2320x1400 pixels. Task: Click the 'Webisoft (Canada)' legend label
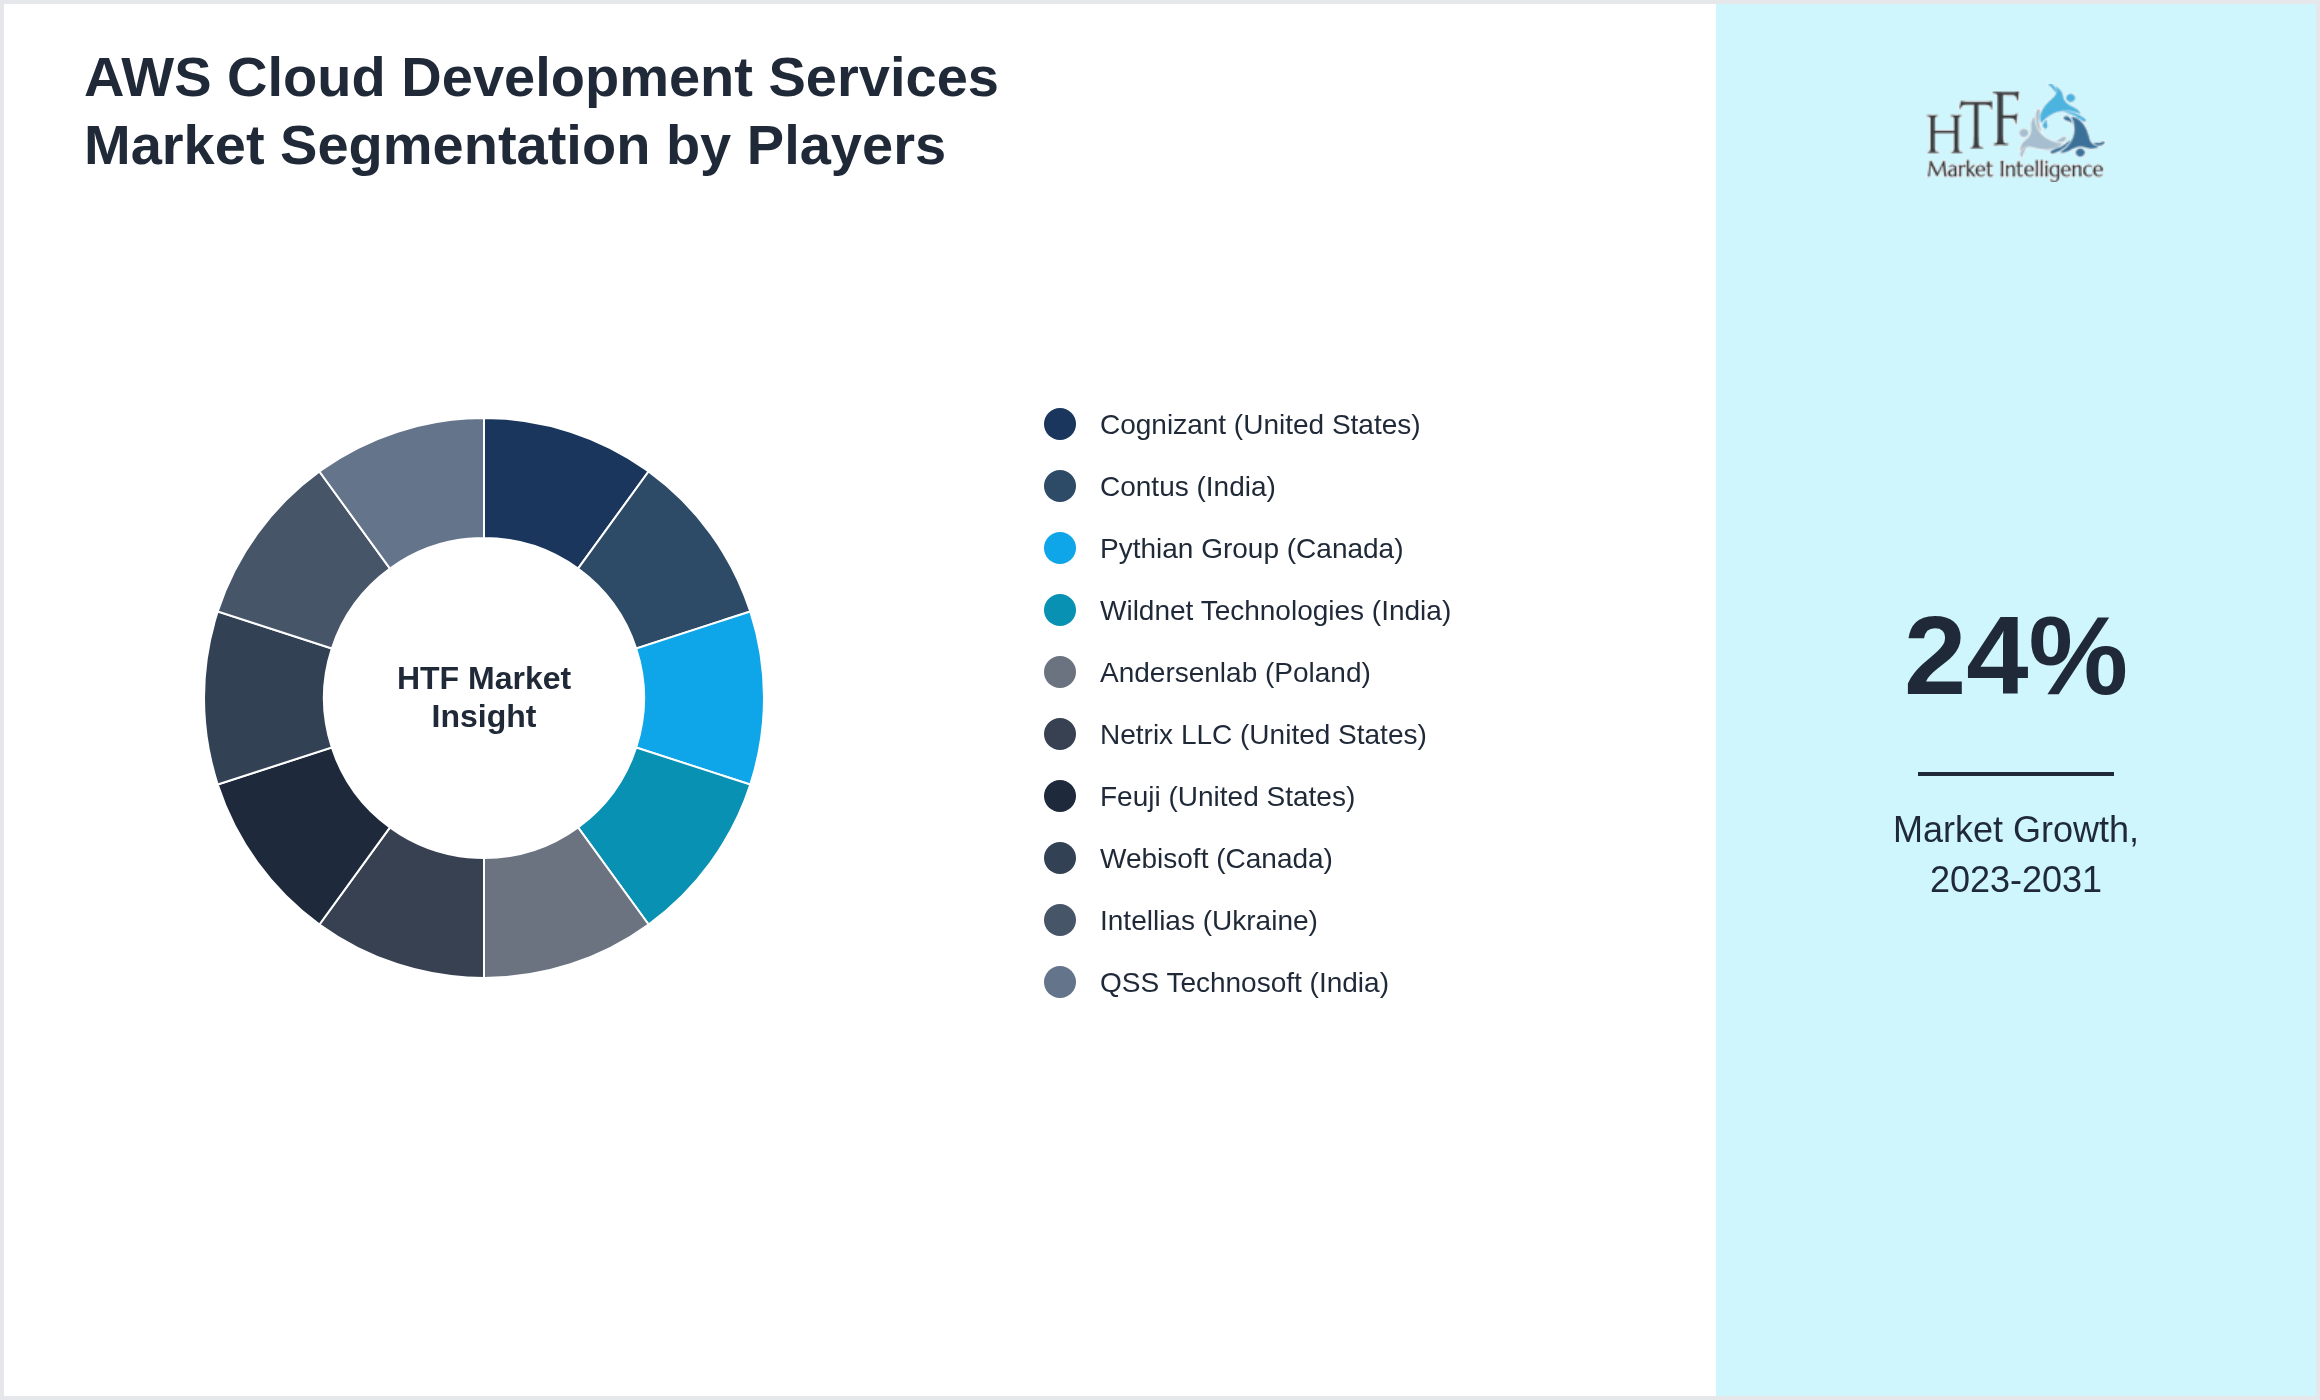coord(1216,859)
